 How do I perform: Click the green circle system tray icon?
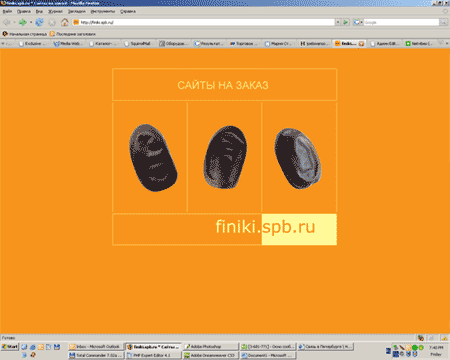click(x=415, y=348)
